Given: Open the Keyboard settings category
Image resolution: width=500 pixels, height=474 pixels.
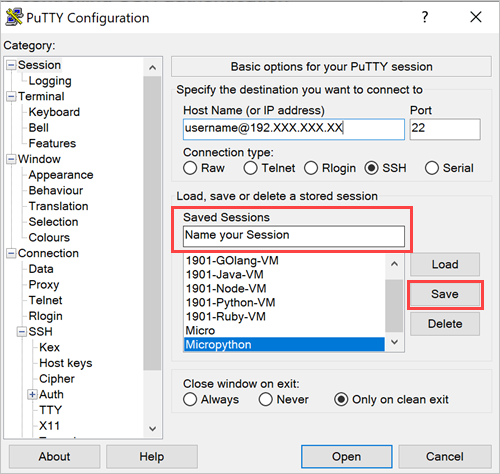Looking at the screenshot, I should point(54,112).
